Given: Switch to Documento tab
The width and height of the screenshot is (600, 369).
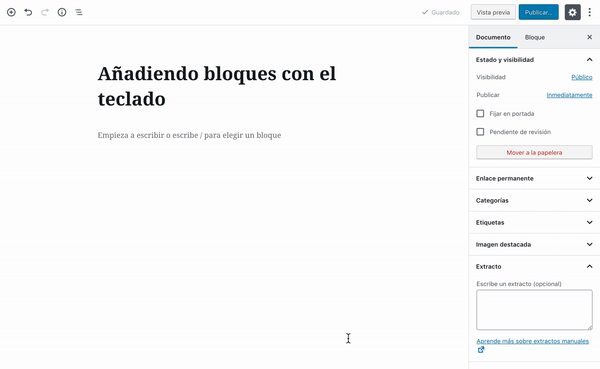Looking at the screenshot, I should pyautogui.click(x=493, y=37).
